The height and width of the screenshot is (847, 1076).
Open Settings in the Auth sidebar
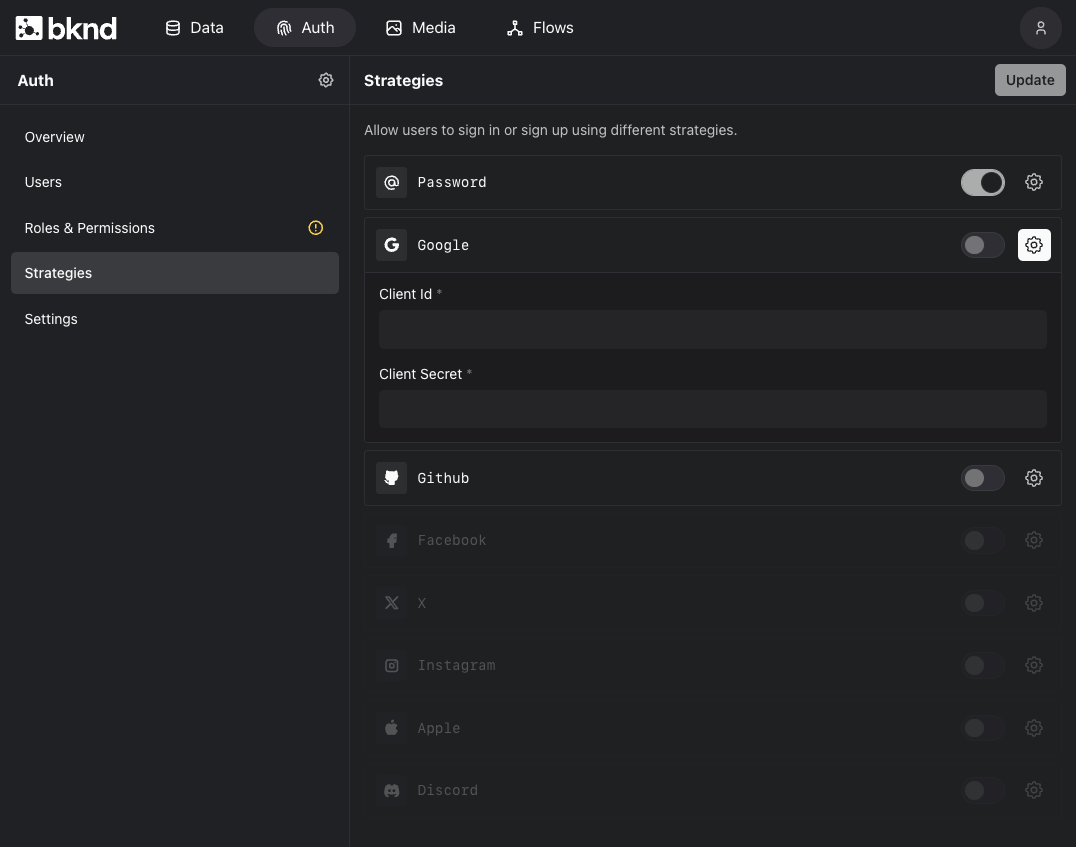[x=175, y=319]
